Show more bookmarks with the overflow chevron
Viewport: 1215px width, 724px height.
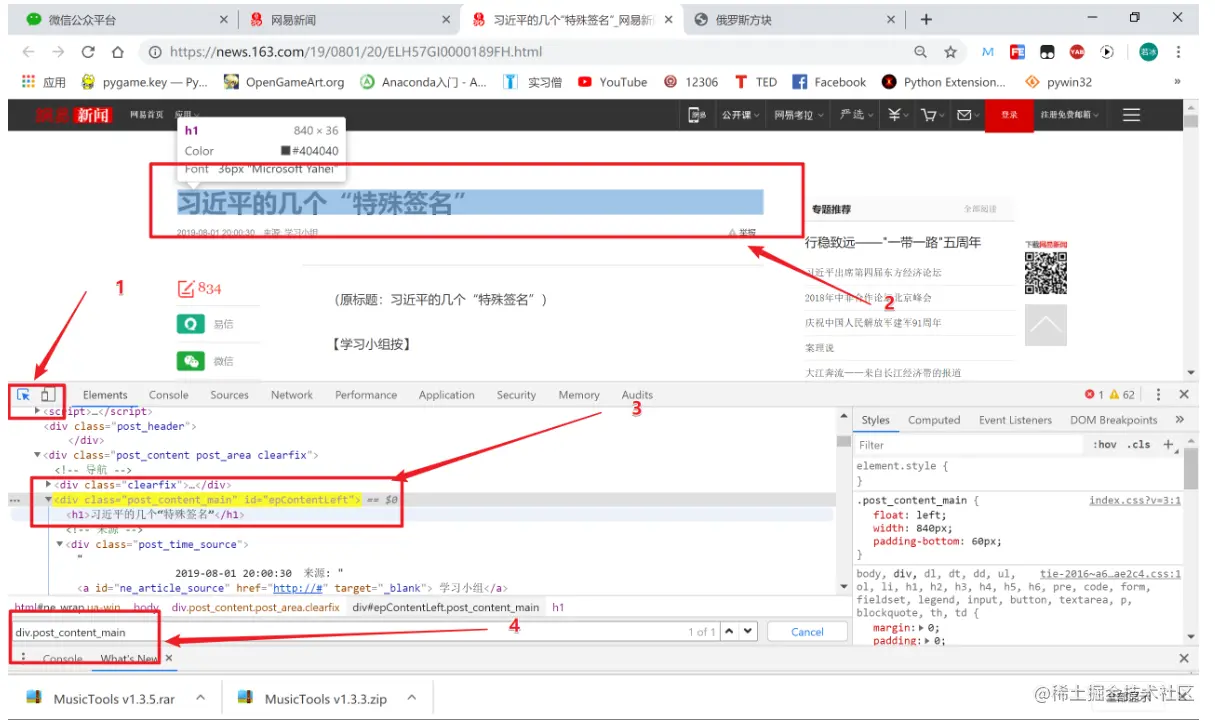click(x=1177, y=82)
